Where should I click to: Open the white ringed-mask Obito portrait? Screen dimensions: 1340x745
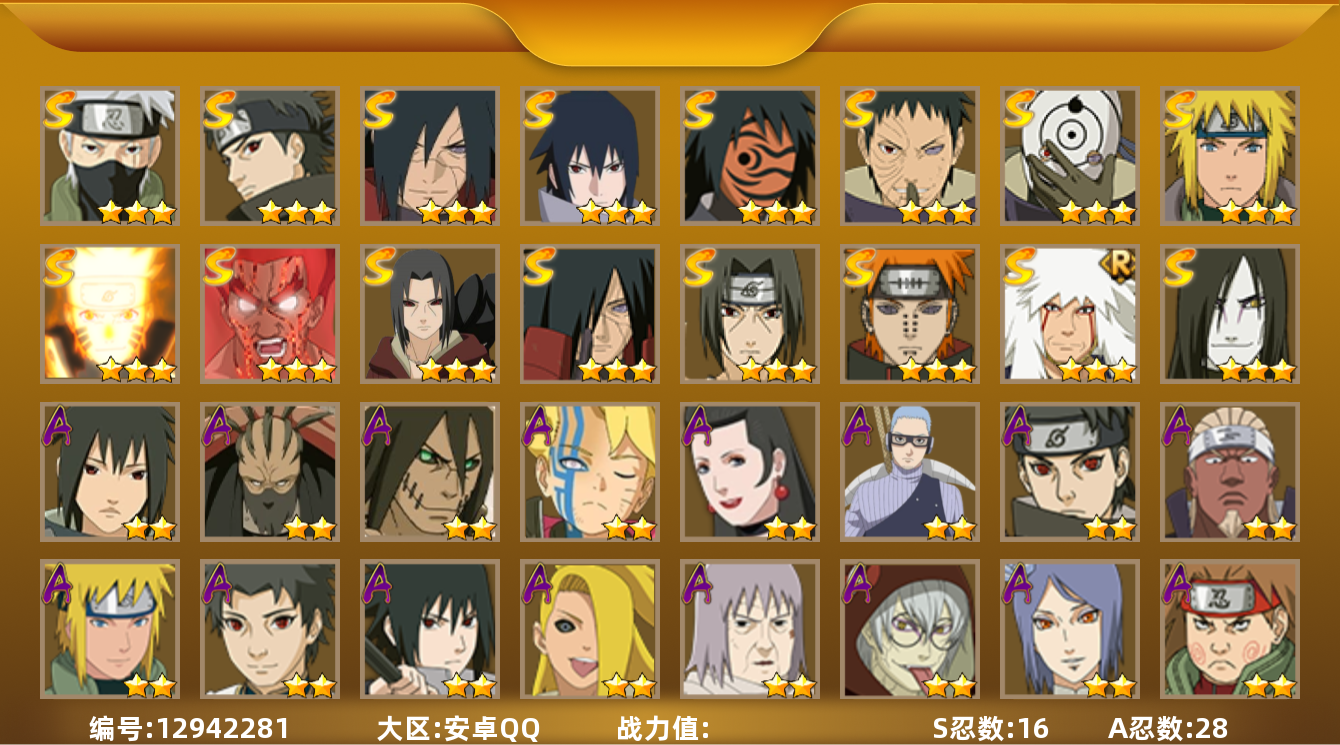1069,155
